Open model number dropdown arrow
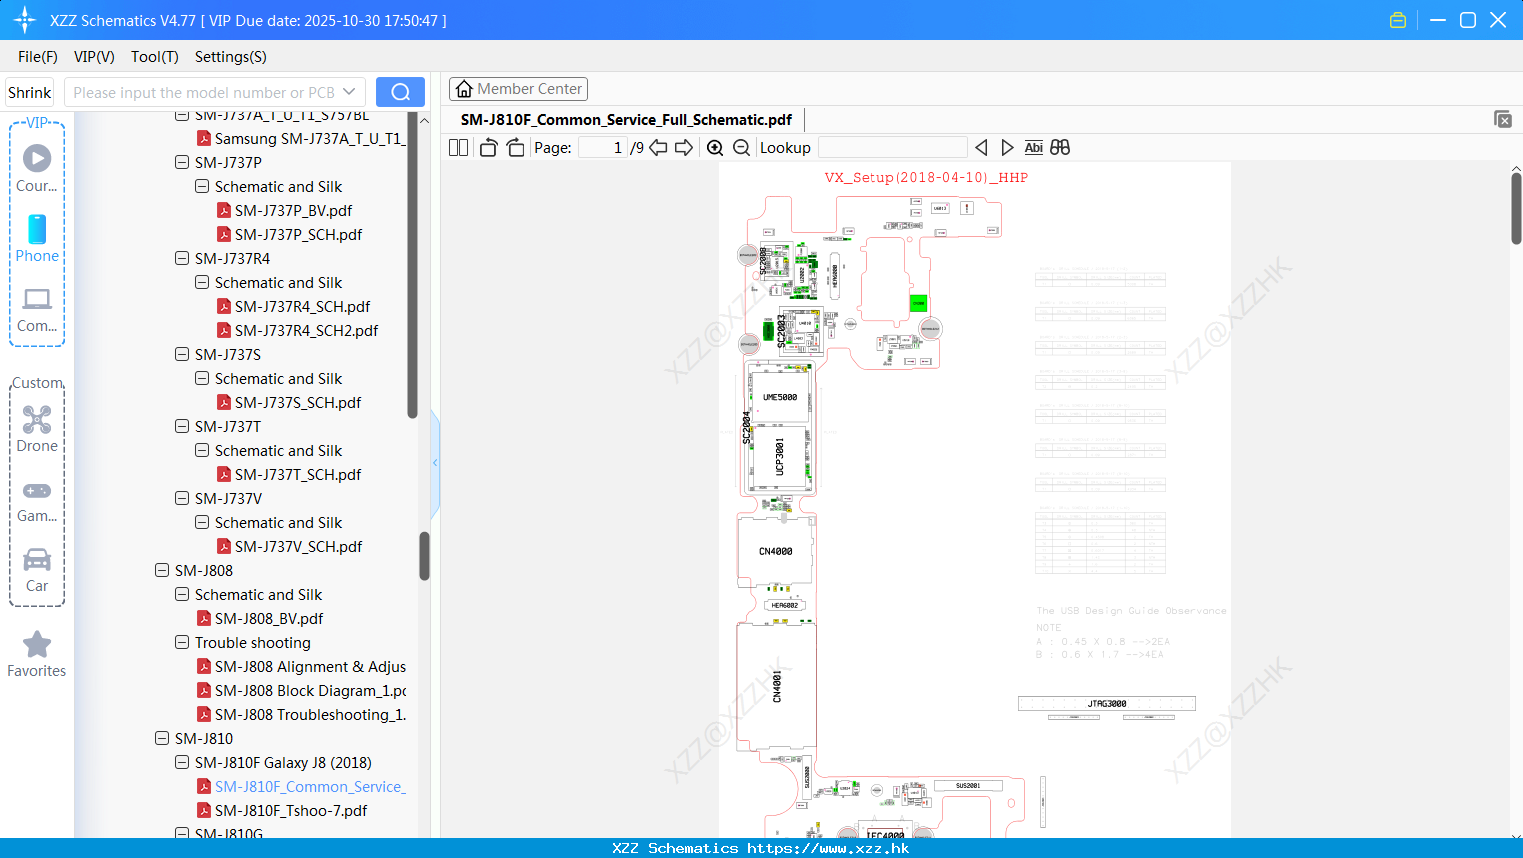The height and width of the screenshot is (858, 1523). 349,92
